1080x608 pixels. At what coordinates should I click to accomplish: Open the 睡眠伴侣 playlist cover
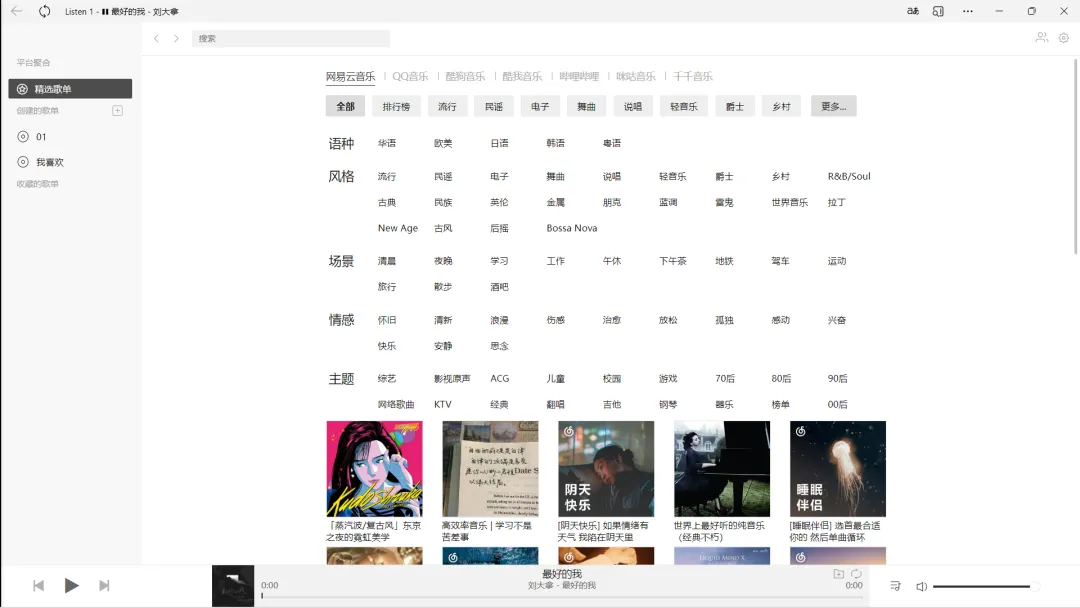pos(838,469)
